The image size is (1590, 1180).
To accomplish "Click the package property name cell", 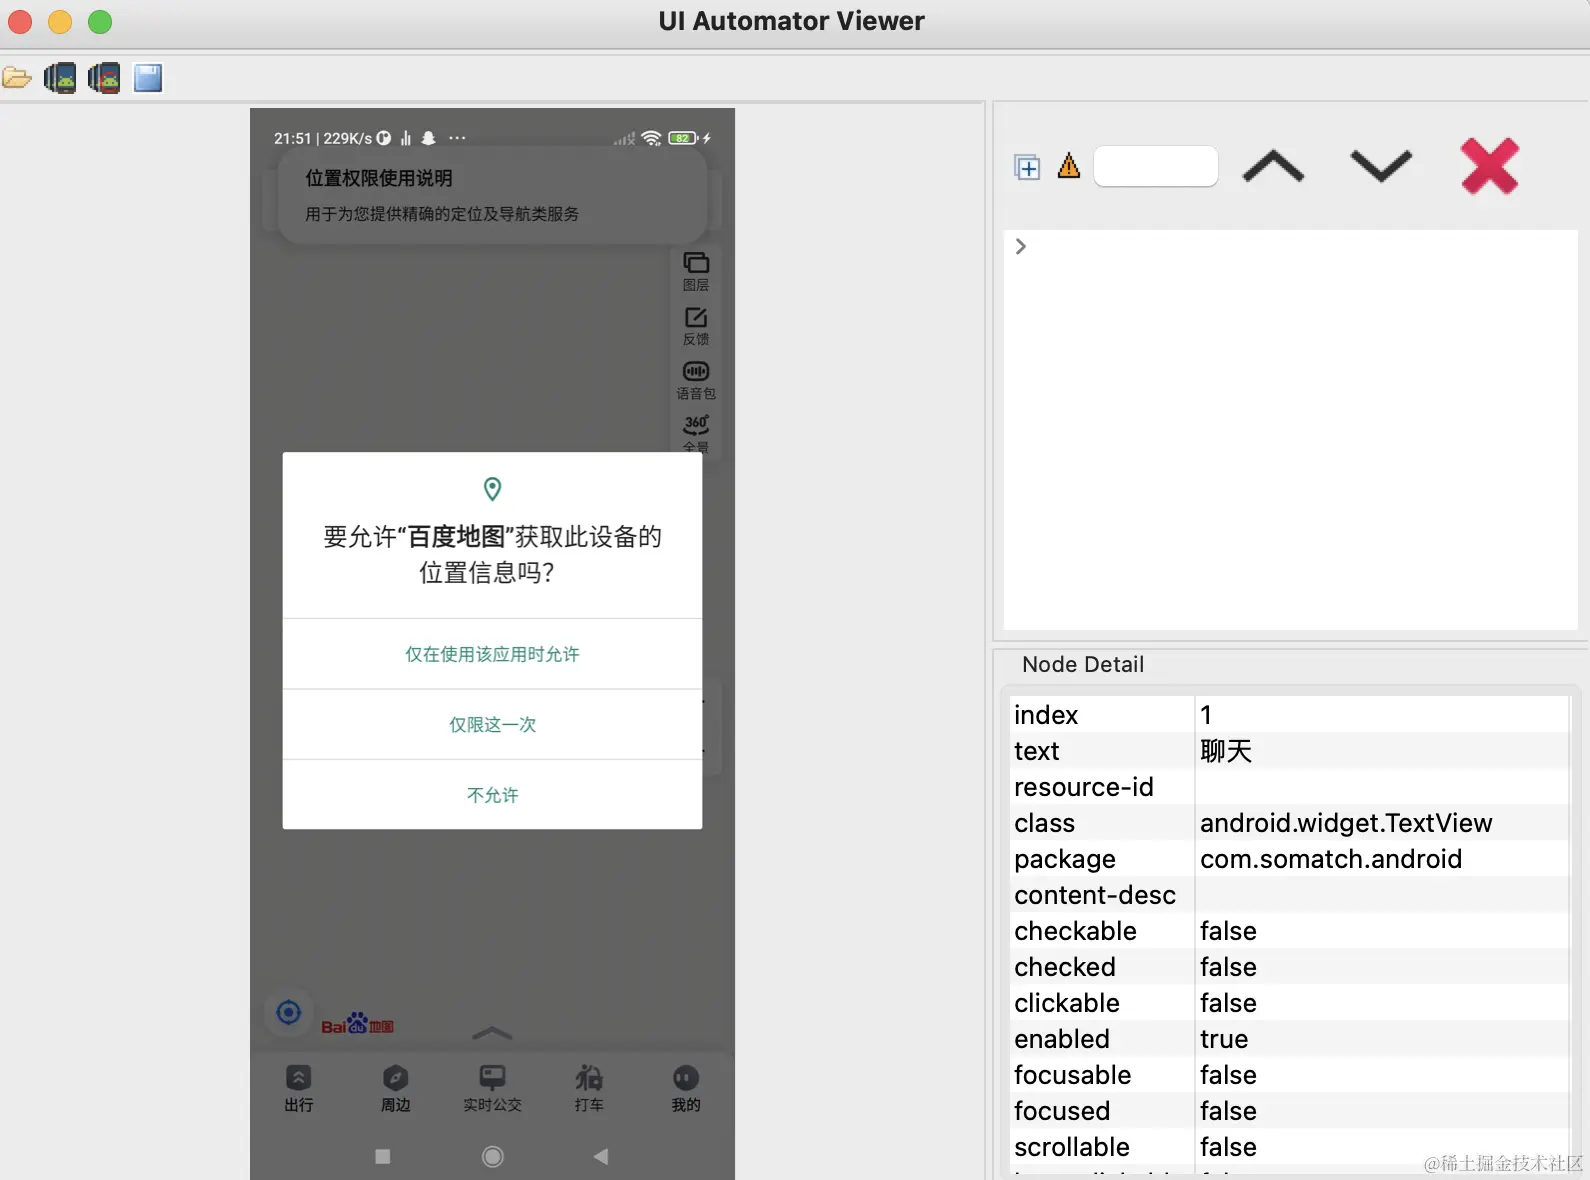I will pos(1102,858).
